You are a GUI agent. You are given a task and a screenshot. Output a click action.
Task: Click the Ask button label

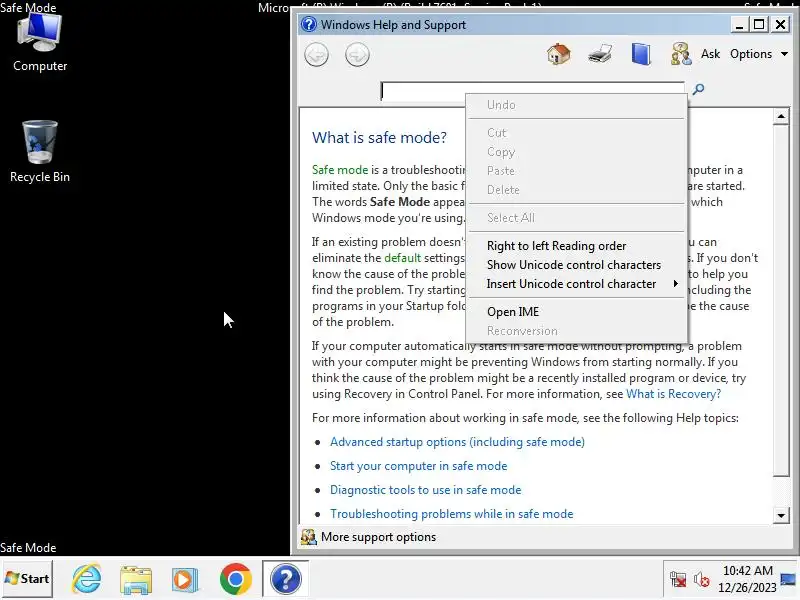tap(710, 54)
